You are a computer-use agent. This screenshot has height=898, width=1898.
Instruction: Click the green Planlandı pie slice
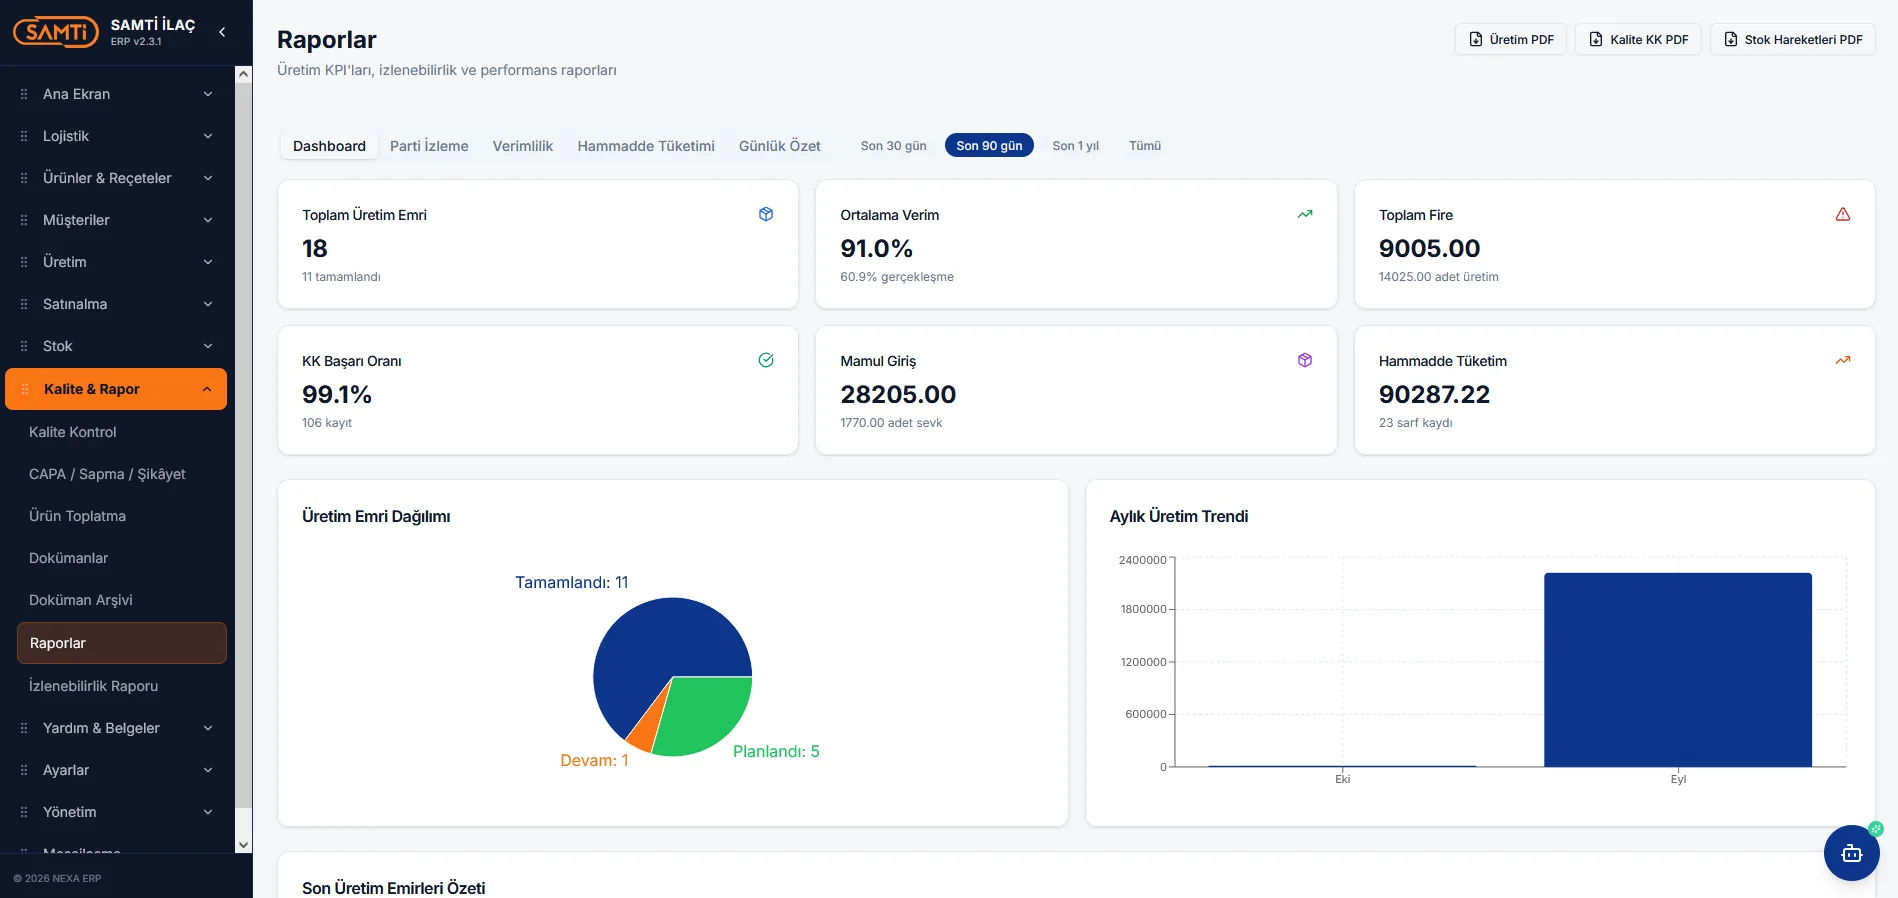coord(703,715)
